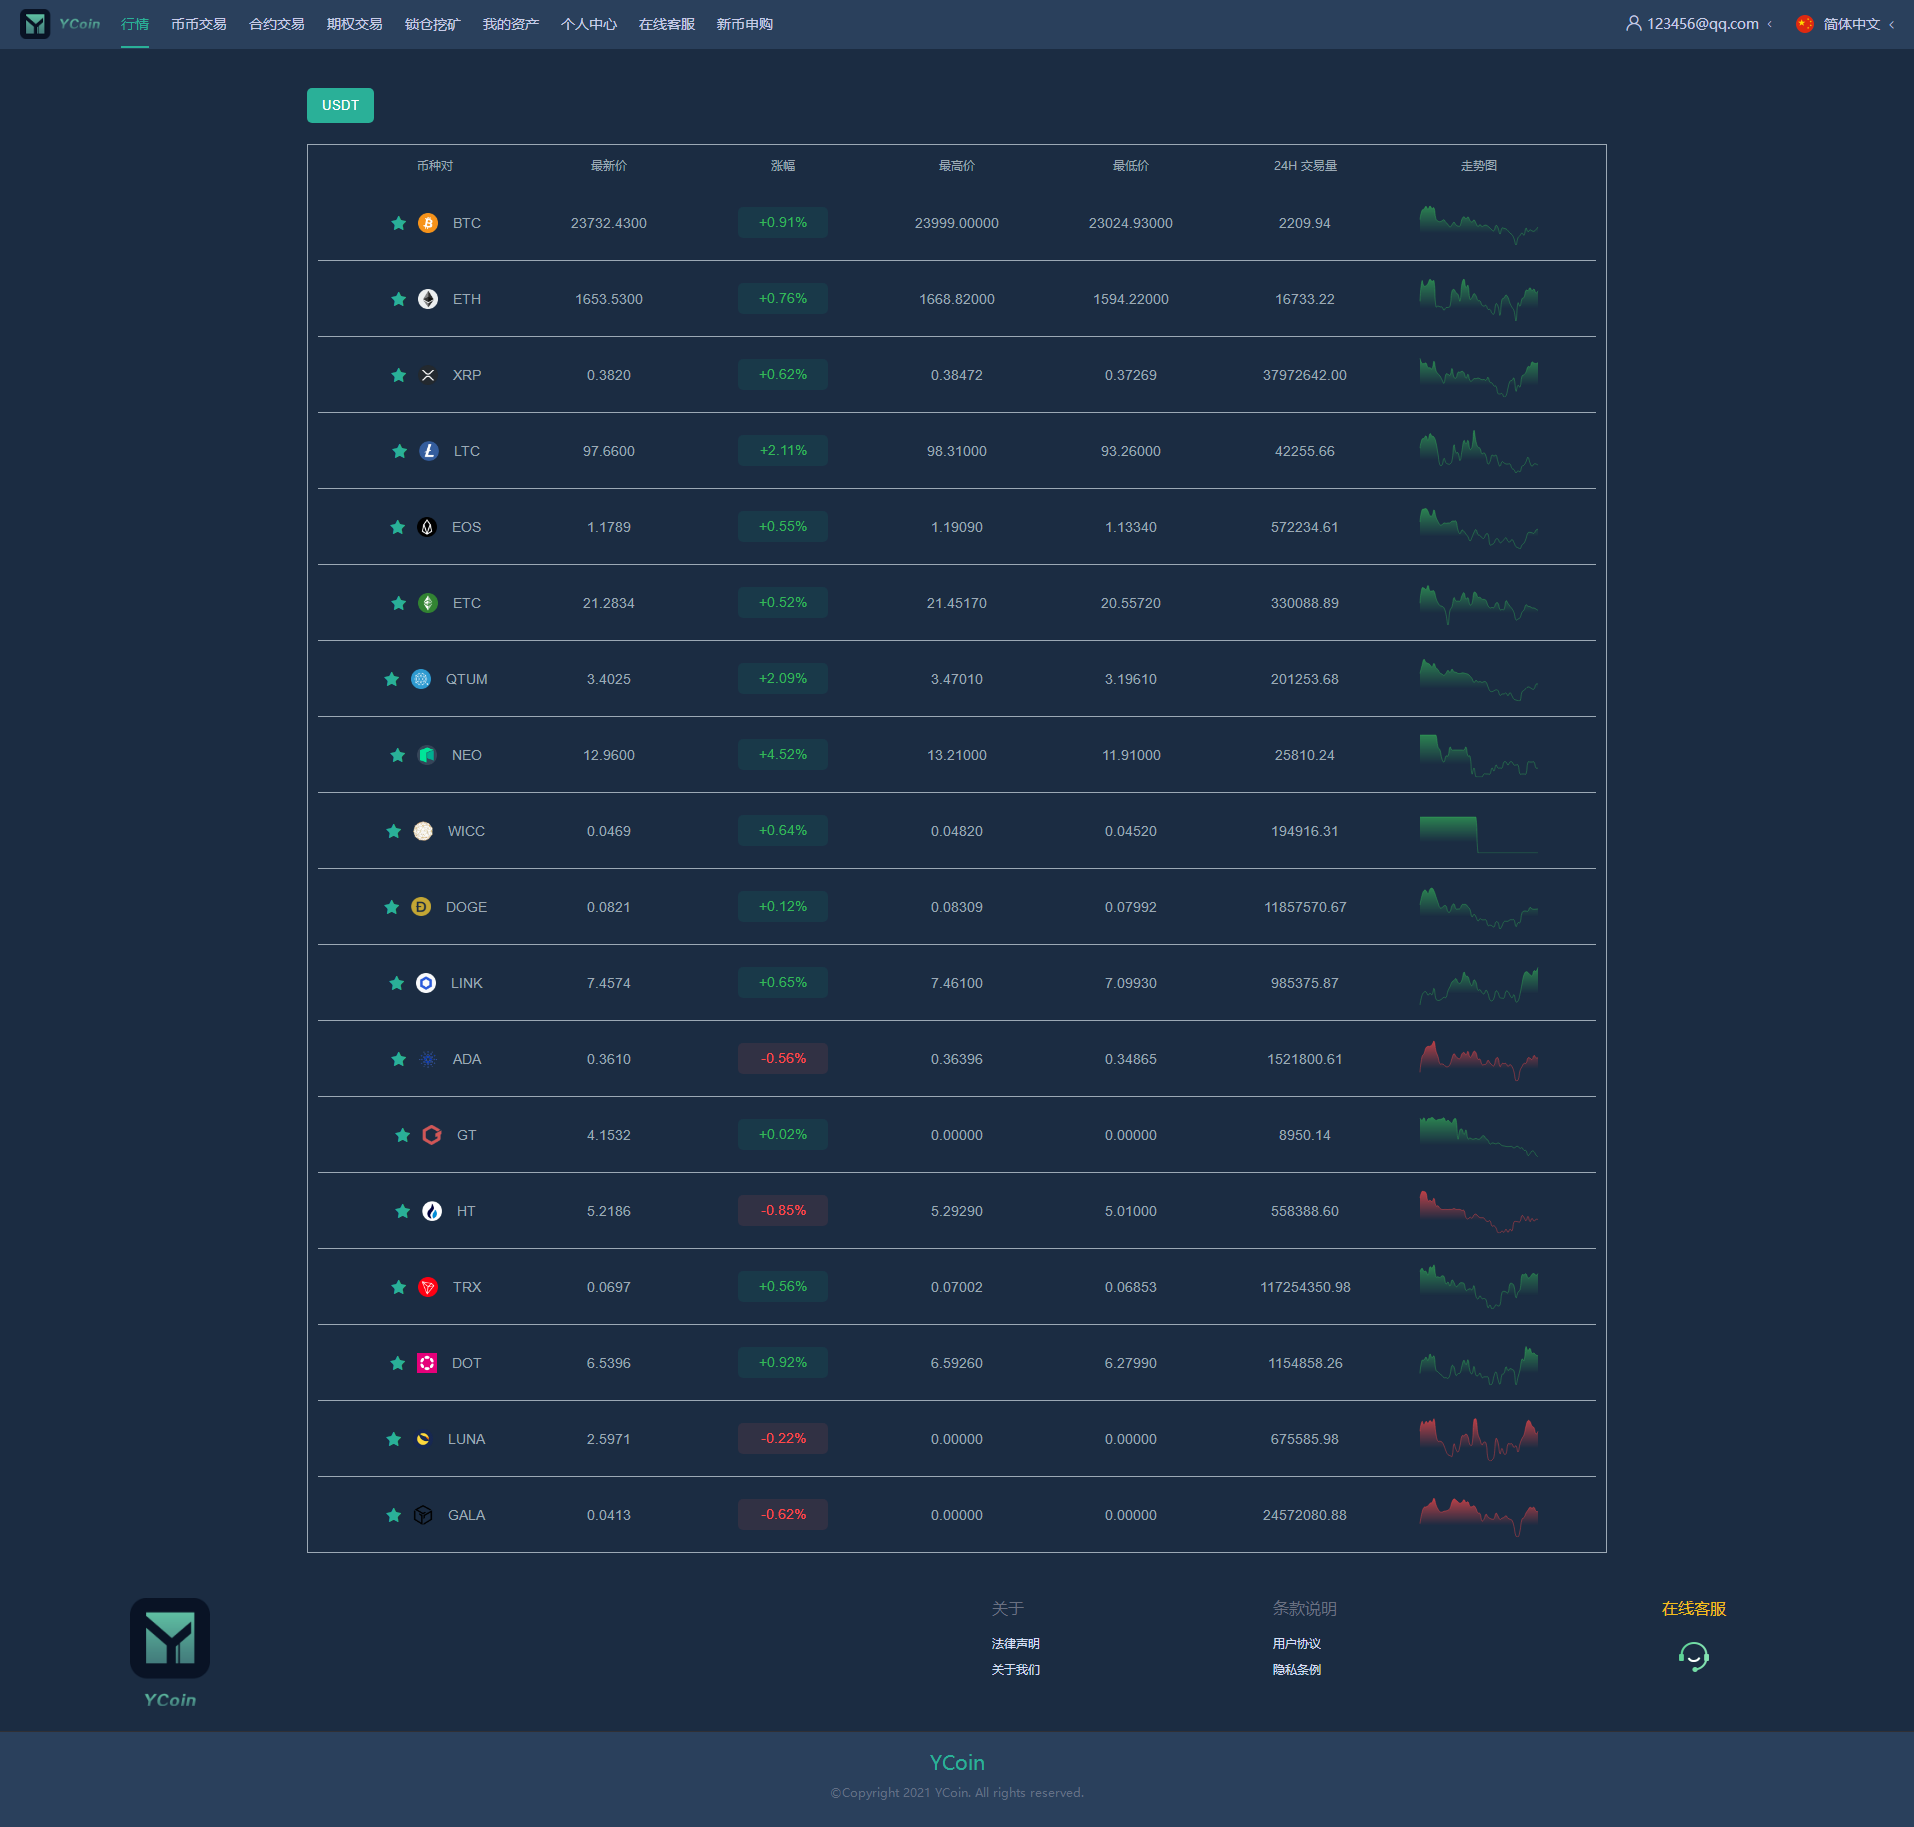Open the 币币交易 menu item

[x=198, y=24]
